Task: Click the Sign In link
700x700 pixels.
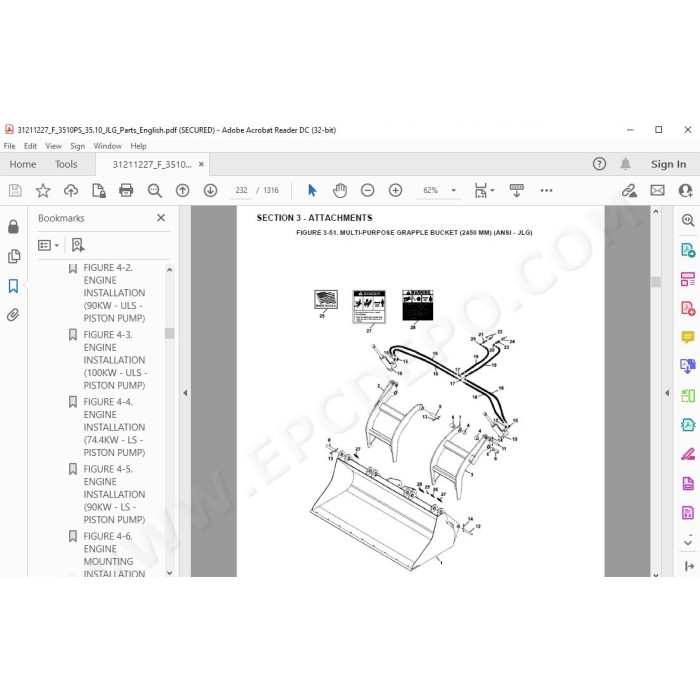Action: tap(668, 164)
